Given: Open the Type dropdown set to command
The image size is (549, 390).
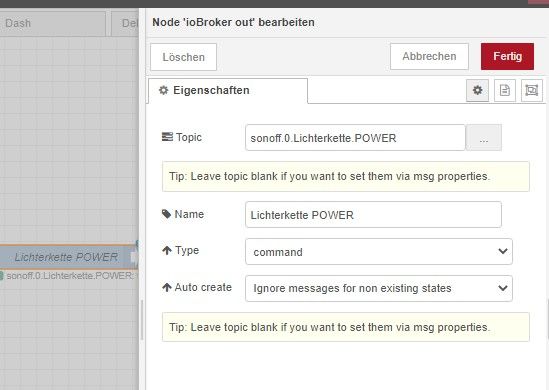Looking at the screenshot, I should [x=379, y=251].
